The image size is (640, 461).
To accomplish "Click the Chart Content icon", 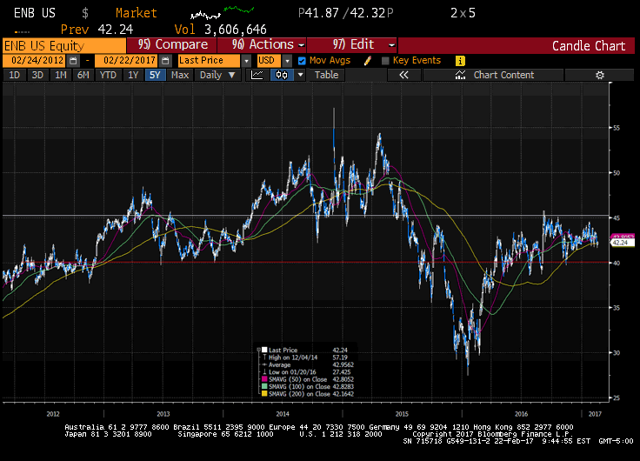I will coord(460,75).
